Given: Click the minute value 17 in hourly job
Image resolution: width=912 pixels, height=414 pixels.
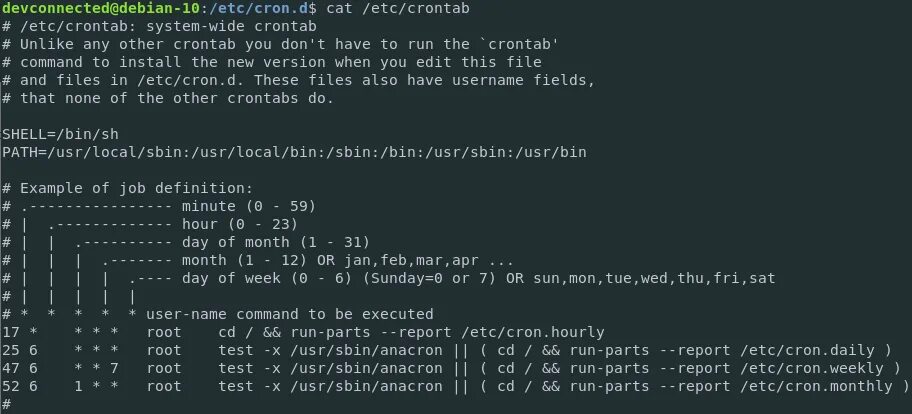Looking at the screenshot, I should (10, 333).
